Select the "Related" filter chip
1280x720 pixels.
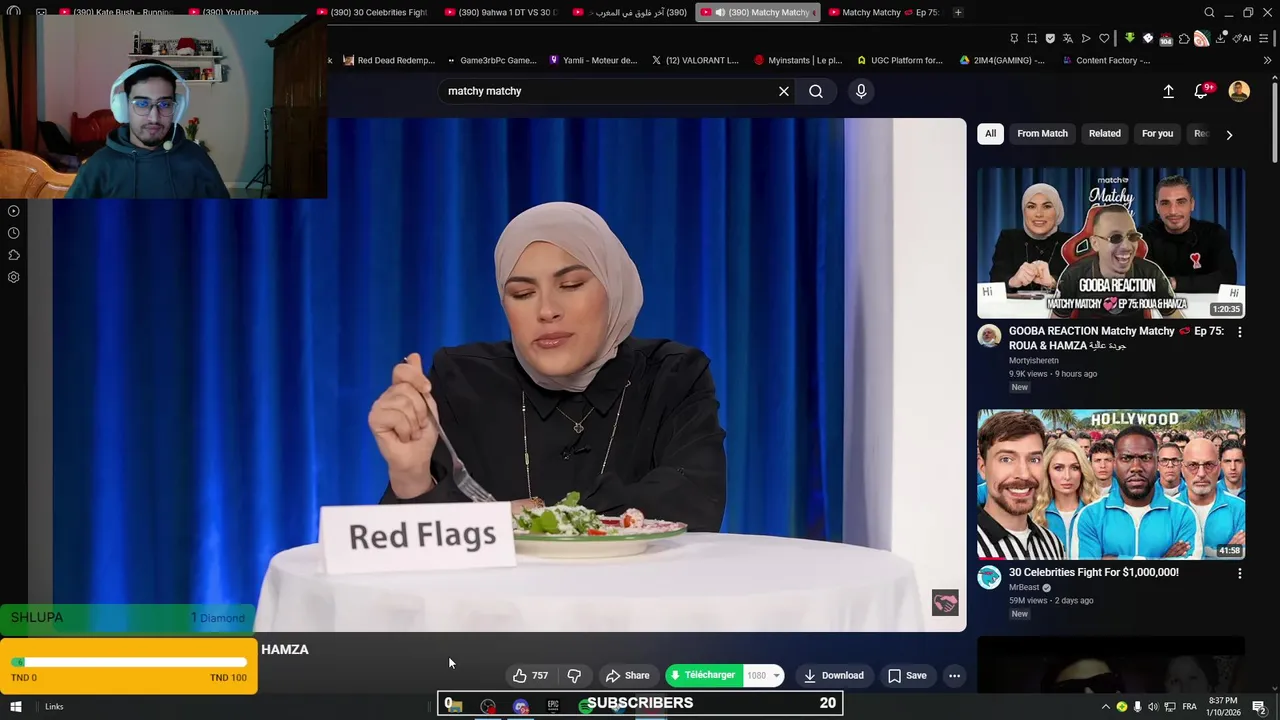tap(1105, 133)
